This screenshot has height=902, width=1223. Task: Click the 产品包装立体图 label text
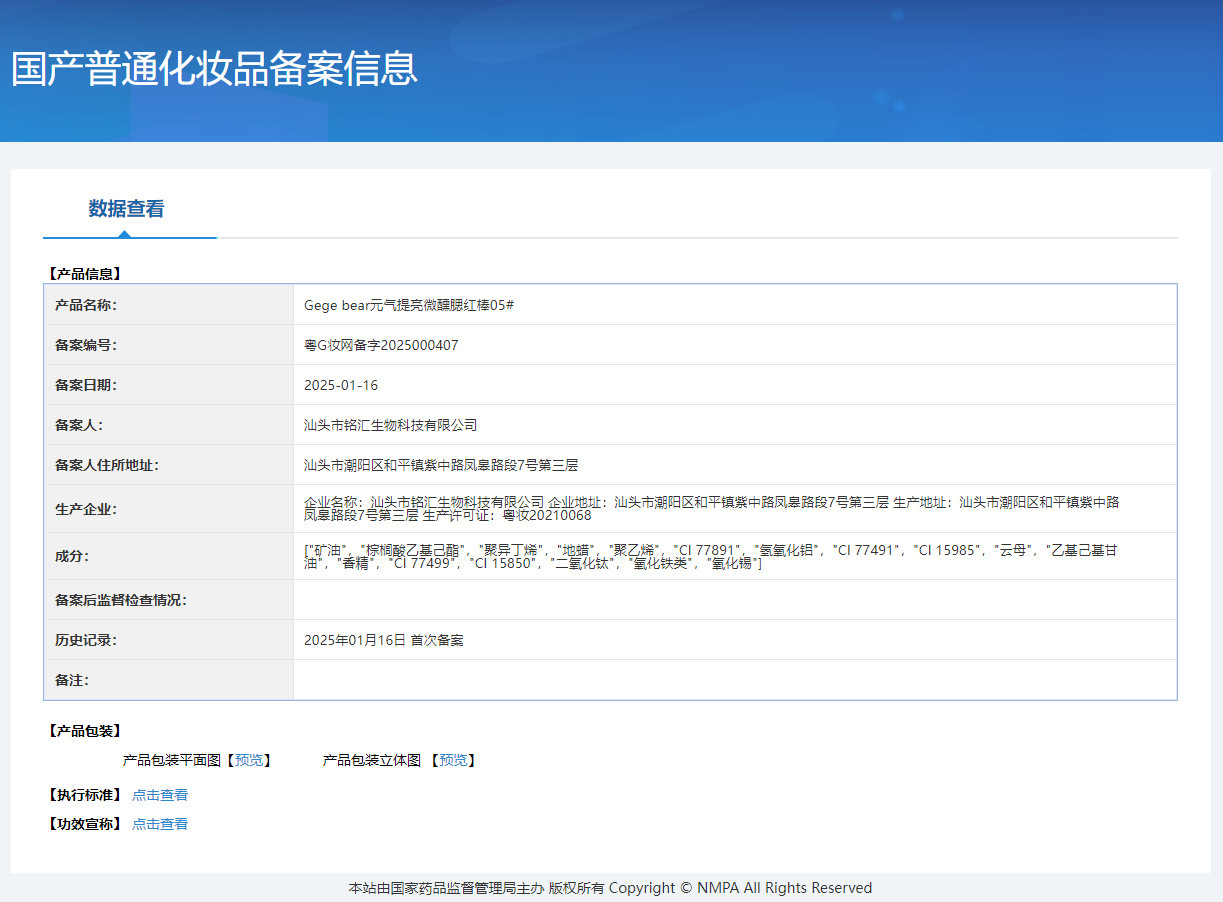coord(371,760)
